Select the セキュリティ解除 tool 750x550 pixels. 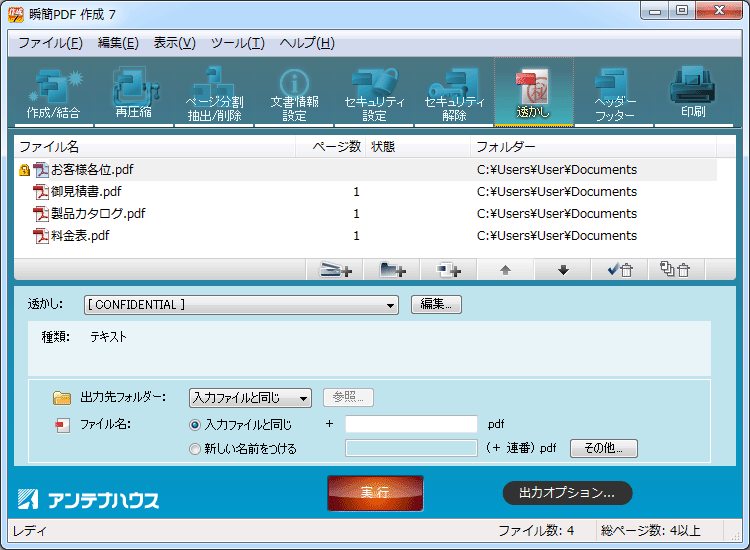pos(454,93)
